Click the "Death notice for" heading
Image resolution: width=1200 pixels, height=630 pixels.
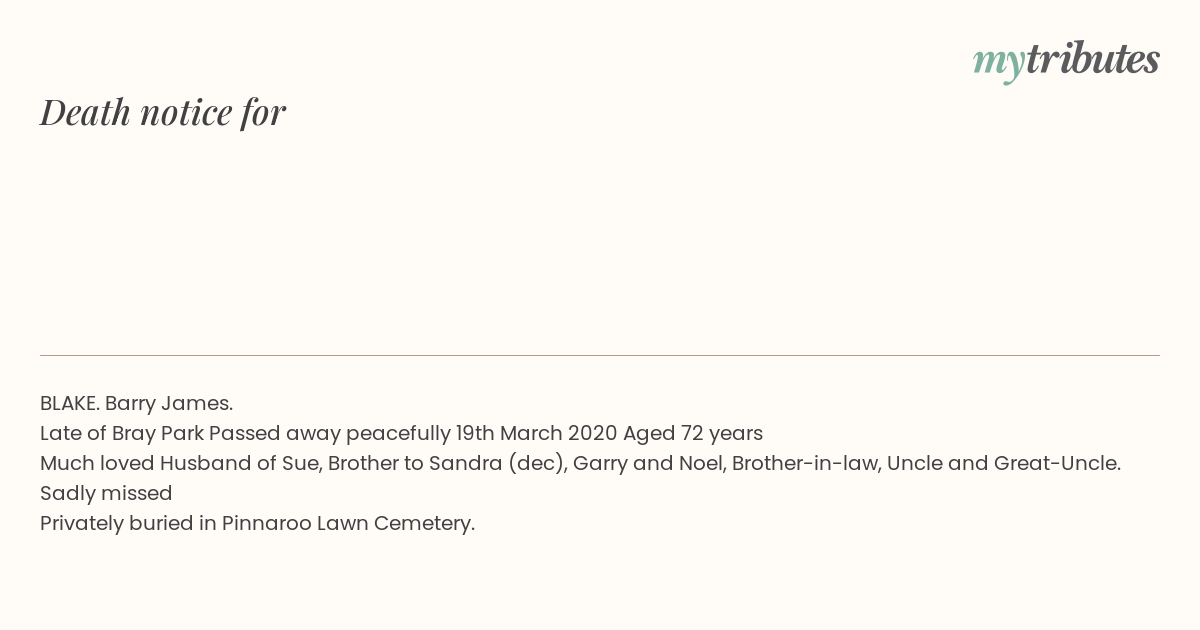coord(163,112)
